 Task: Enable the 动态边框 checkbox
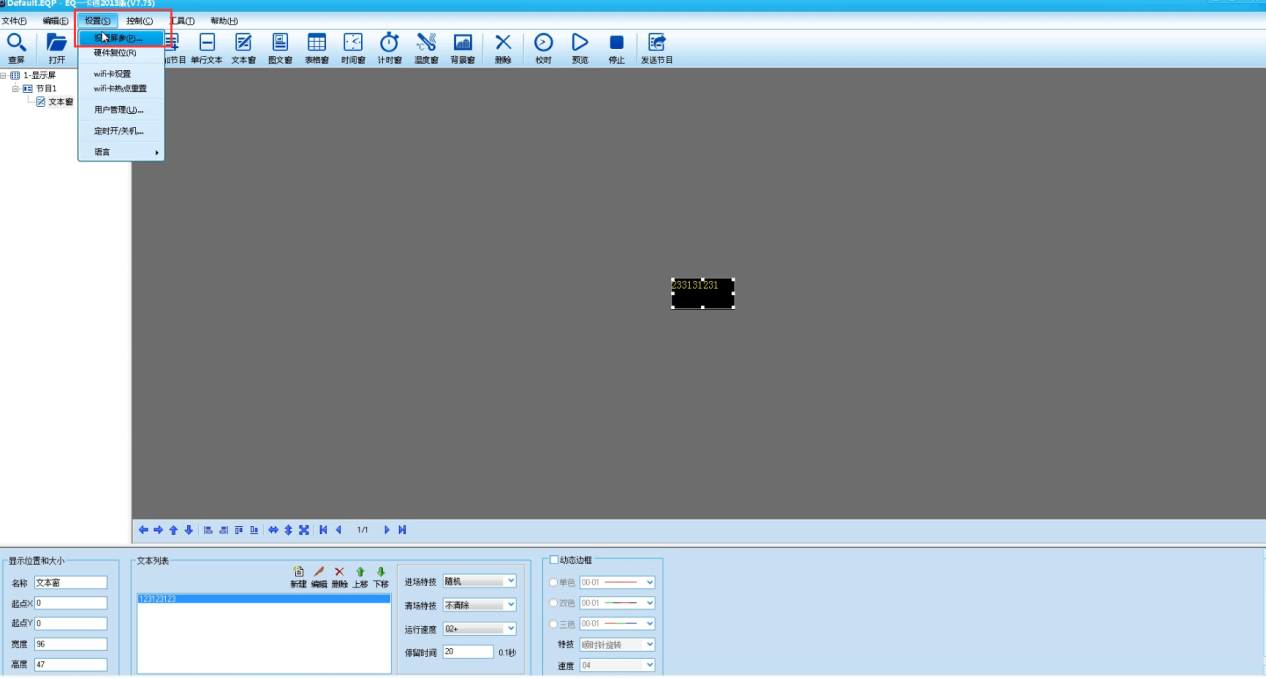coord(555,560)
